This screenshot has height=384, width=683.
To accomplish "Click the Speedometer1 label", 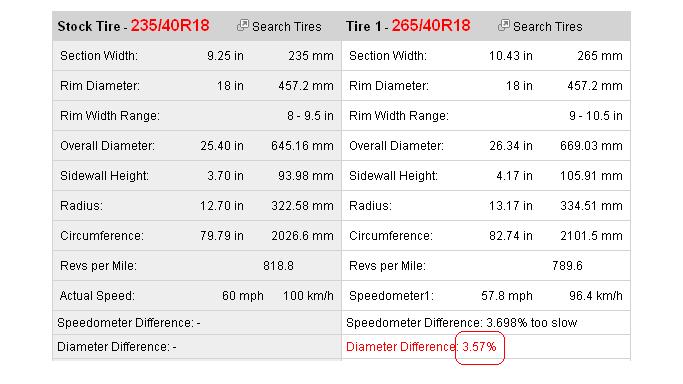I will coord(391,296).
